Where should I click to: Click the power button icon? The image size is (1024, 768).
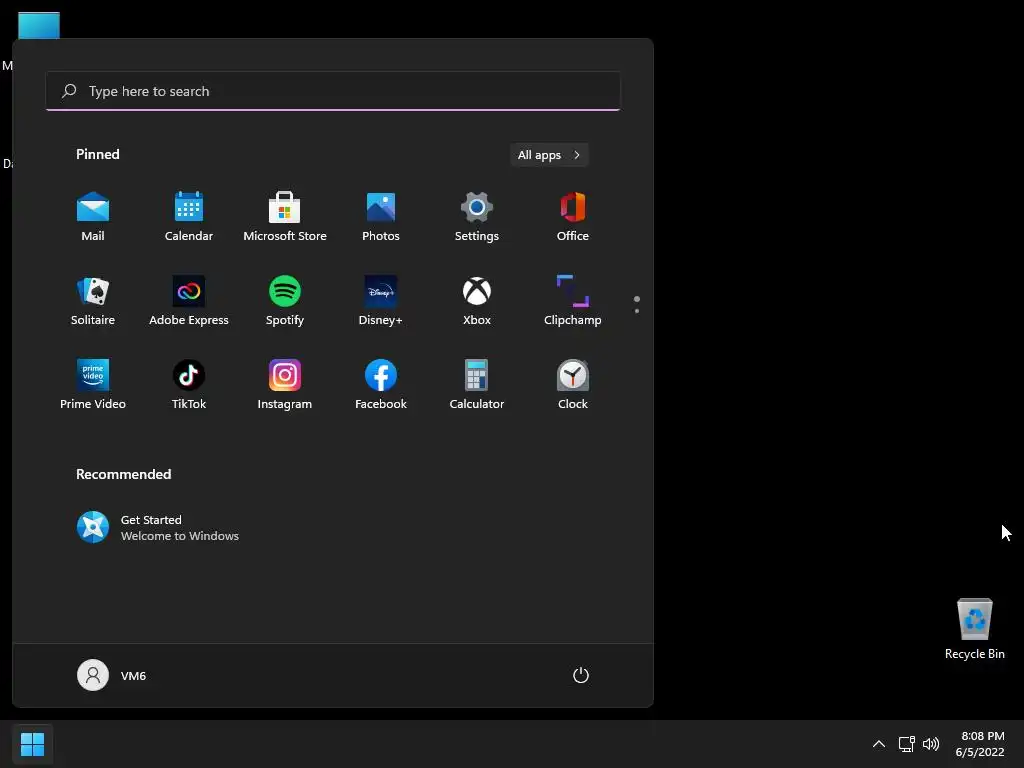pos(581,675)
